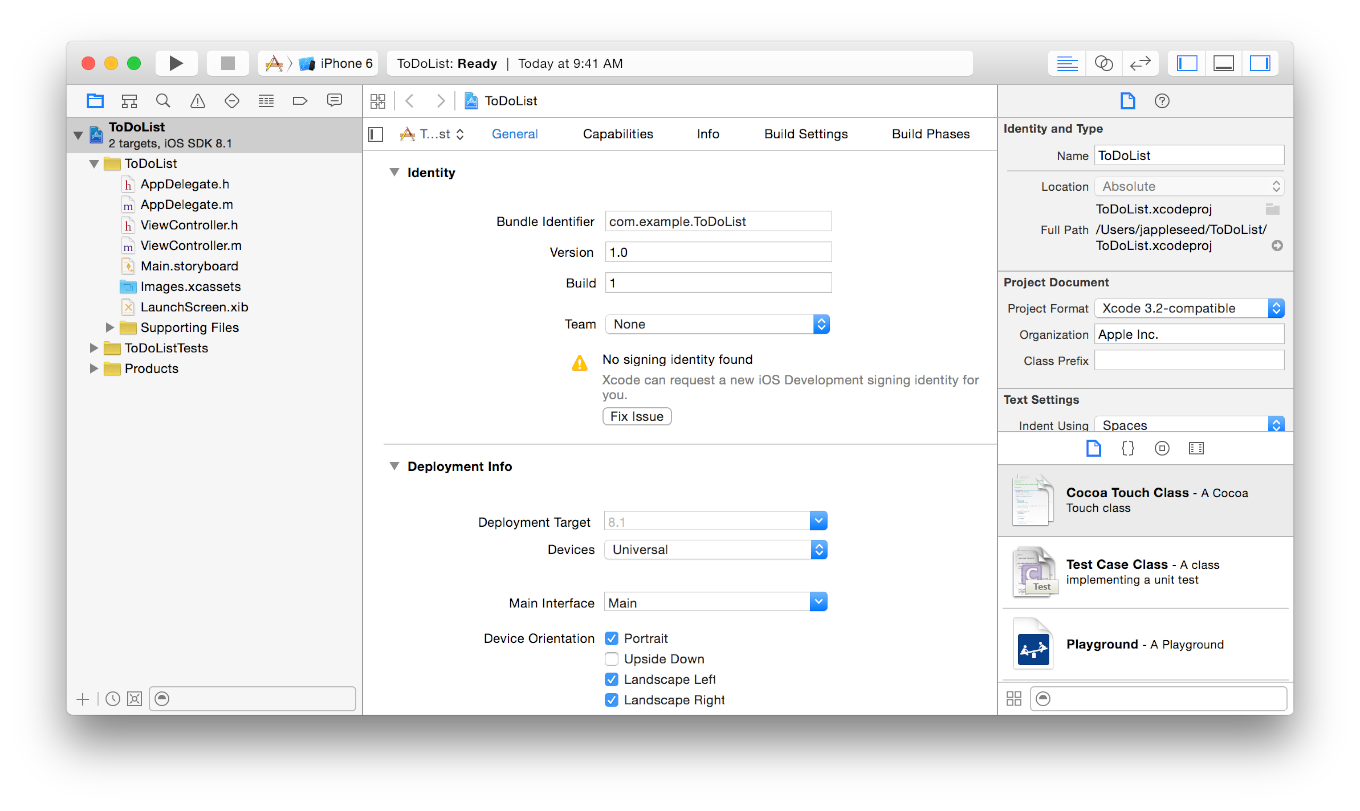Open the Capabilities tab
Image resolution: width=1360 pixels, height=811 pixels.
(618, 134)
